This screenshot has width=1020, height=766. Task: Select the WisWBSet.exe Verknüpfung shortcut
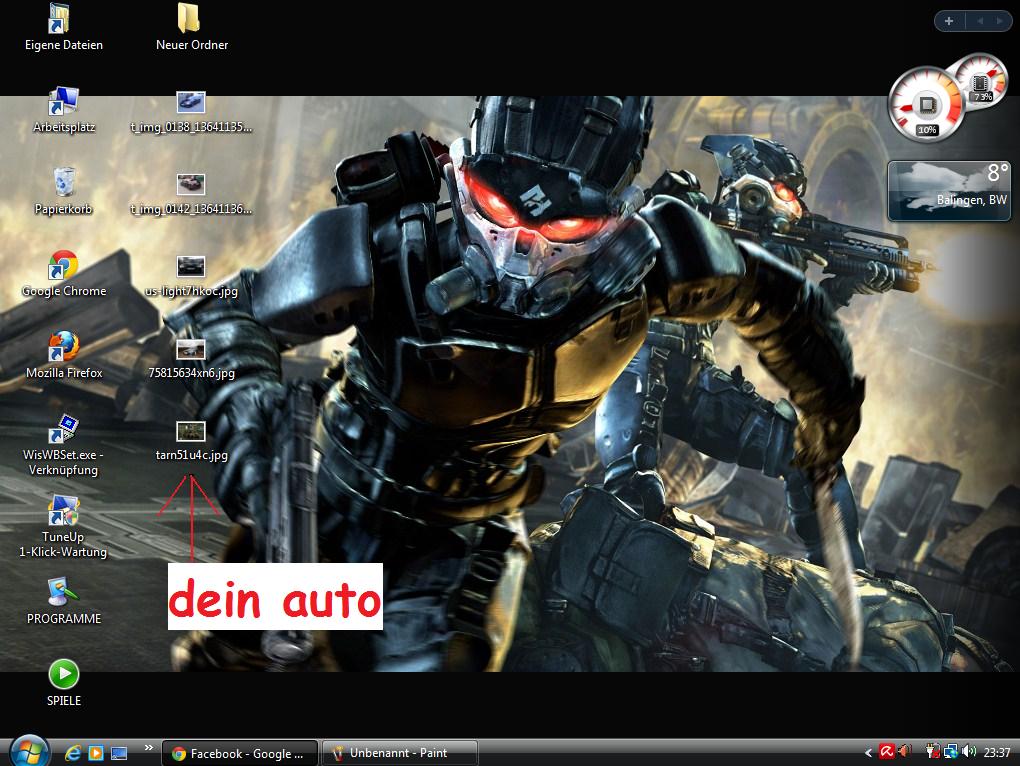[63, 445]
